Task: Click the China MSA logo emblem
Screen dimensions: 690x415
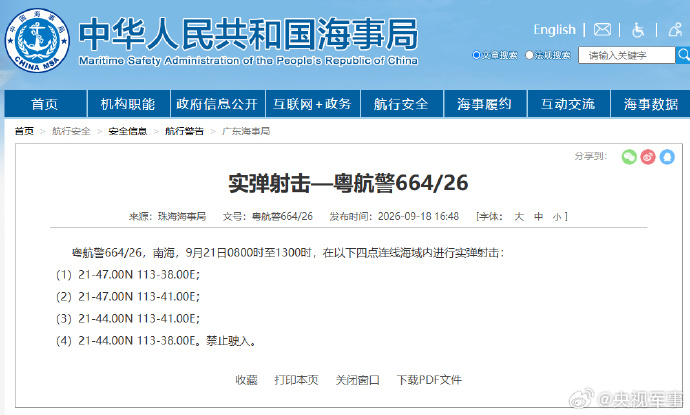Action: 37,40
